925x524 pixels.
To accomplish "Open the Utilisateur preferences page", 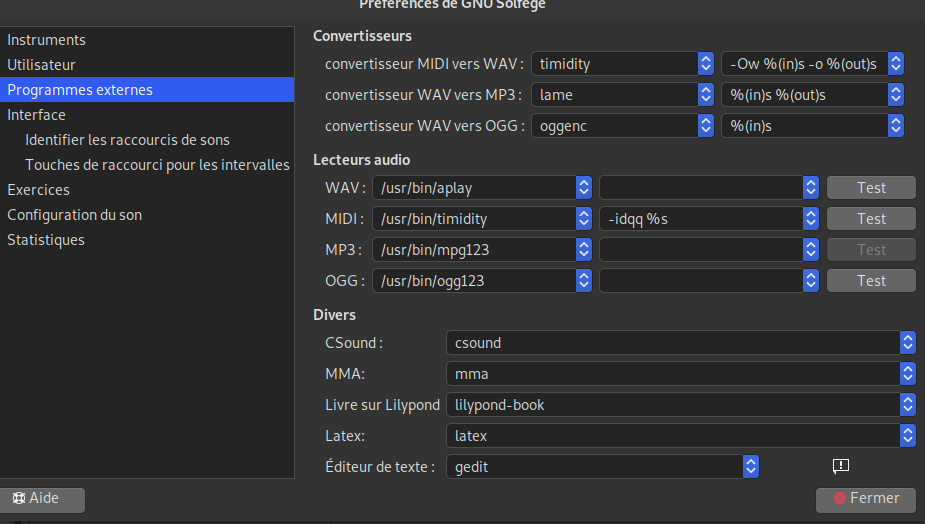I will 41,65.
